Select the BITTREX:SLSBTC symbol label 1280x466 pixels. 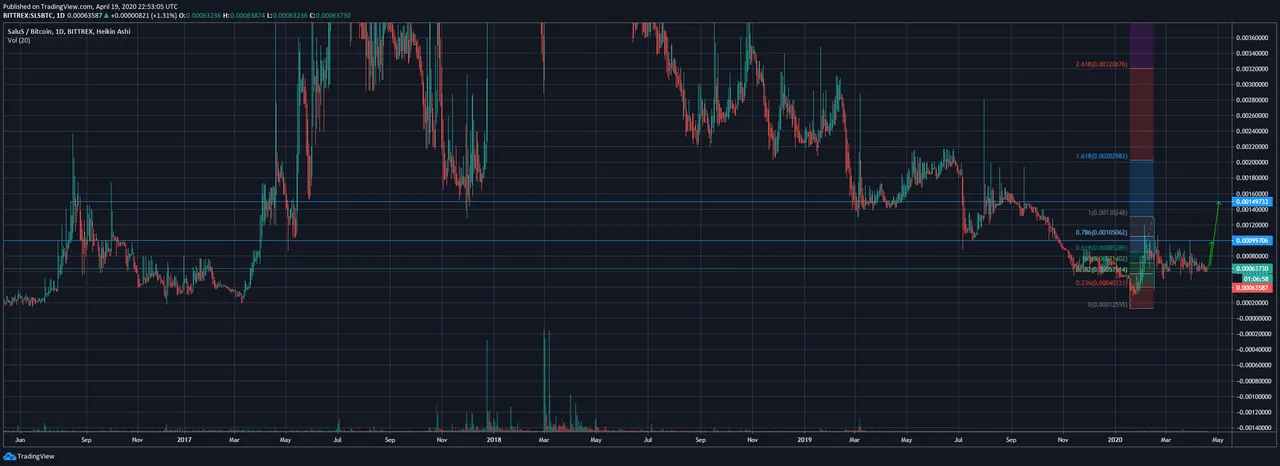click(x=28, y=15)
